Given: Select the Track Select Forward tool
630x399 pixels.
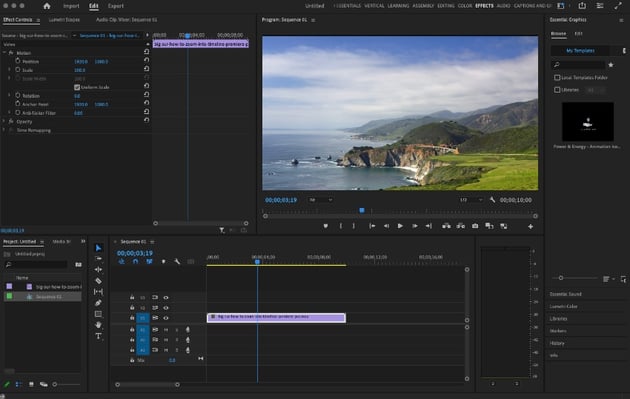Looking at the screenshot, I should [98, 258].
